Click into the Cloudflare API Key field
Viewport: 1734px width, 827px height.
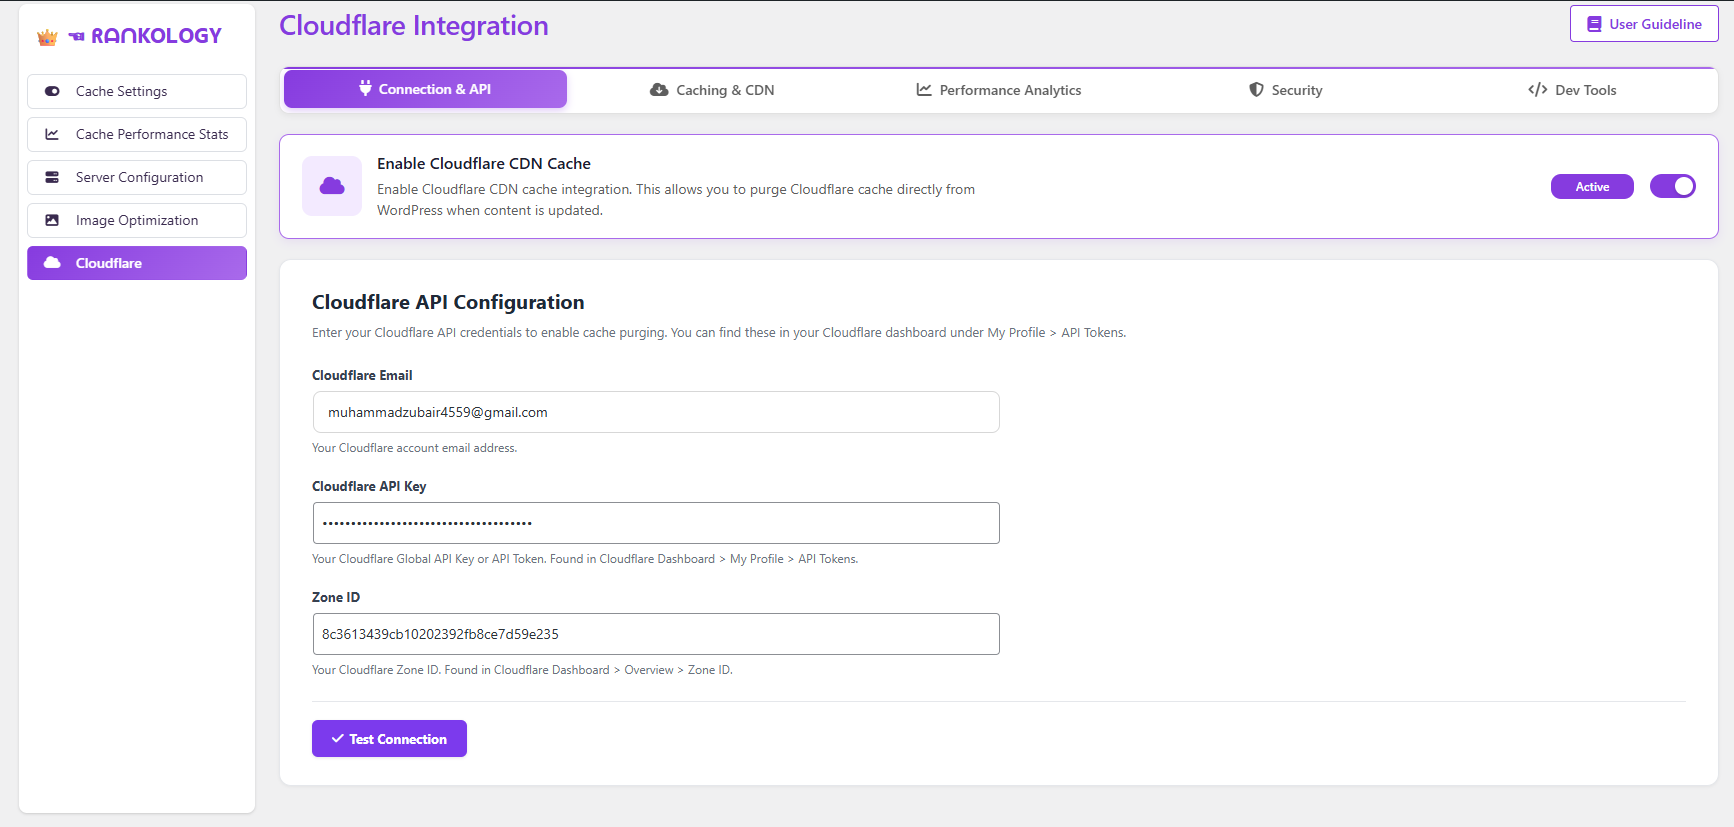(656, 523)
